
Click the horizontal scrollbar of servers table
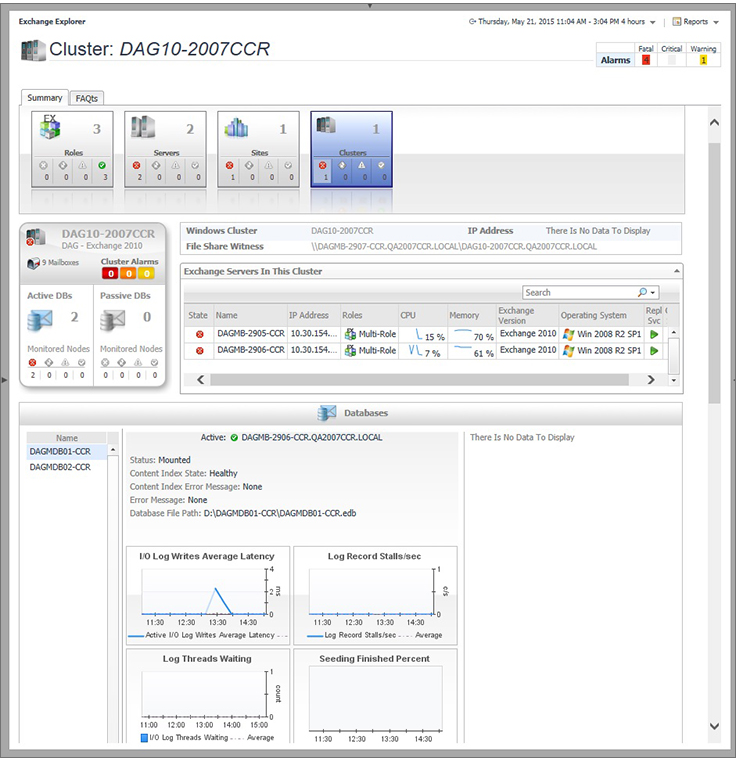tap(419, 380)
